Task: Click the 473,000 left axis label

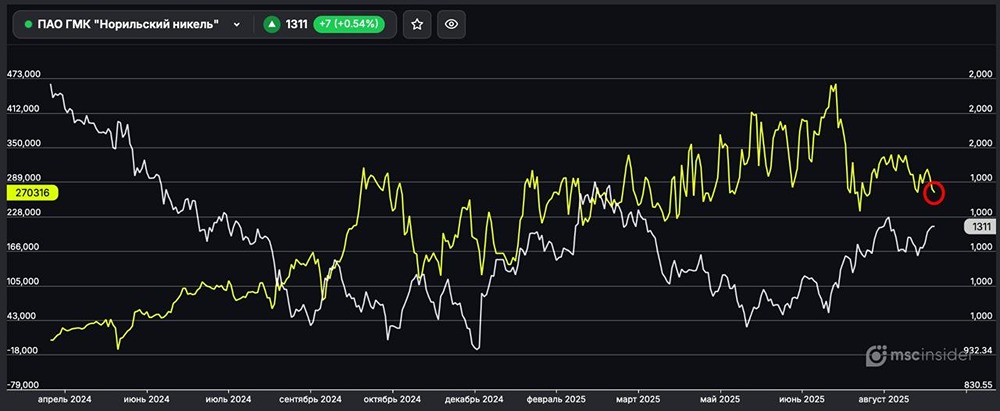Action: coord(23,74)
